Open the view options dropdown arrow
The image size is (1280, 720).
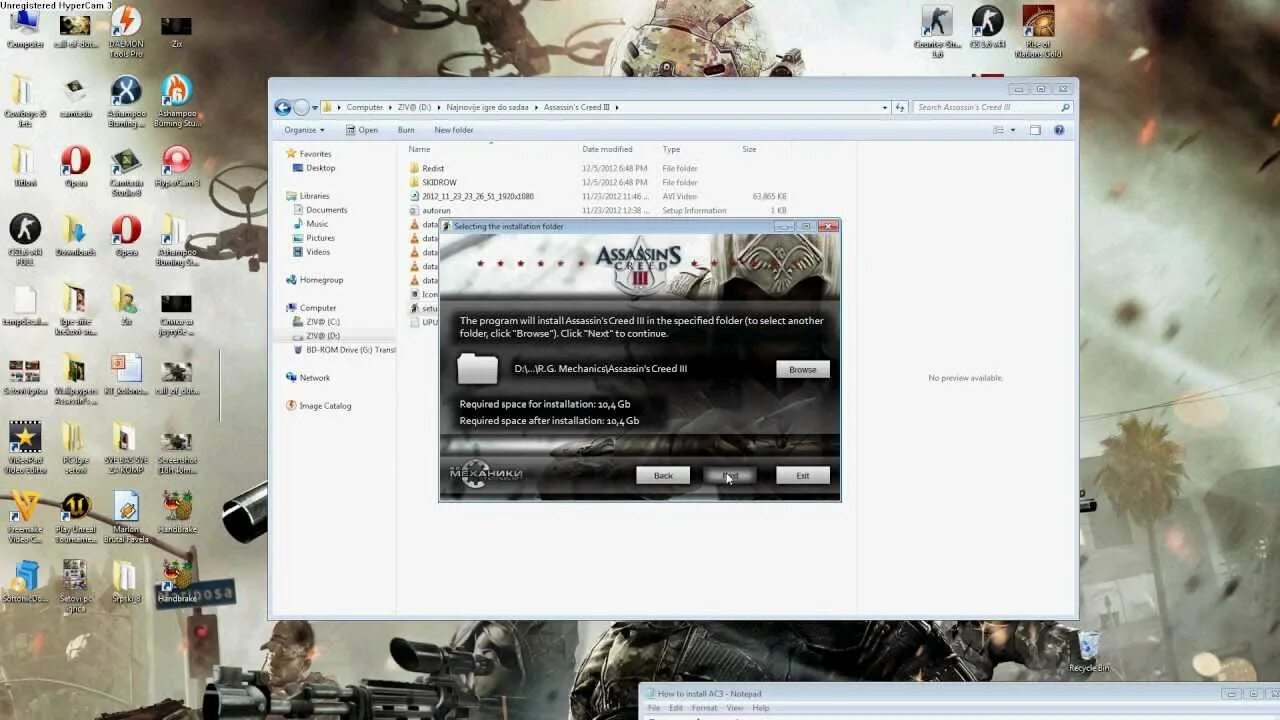click(1012, 130)
